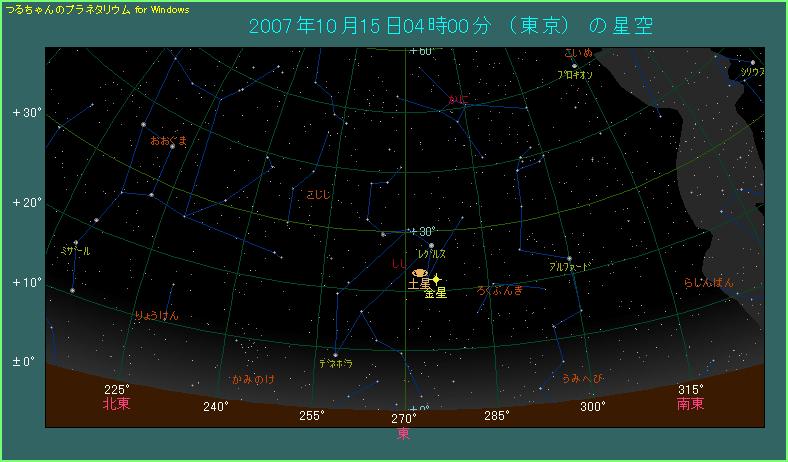This screenshot has height=462, width=788.
Task: Select the Mizar star dot
Action: [75, 243]
